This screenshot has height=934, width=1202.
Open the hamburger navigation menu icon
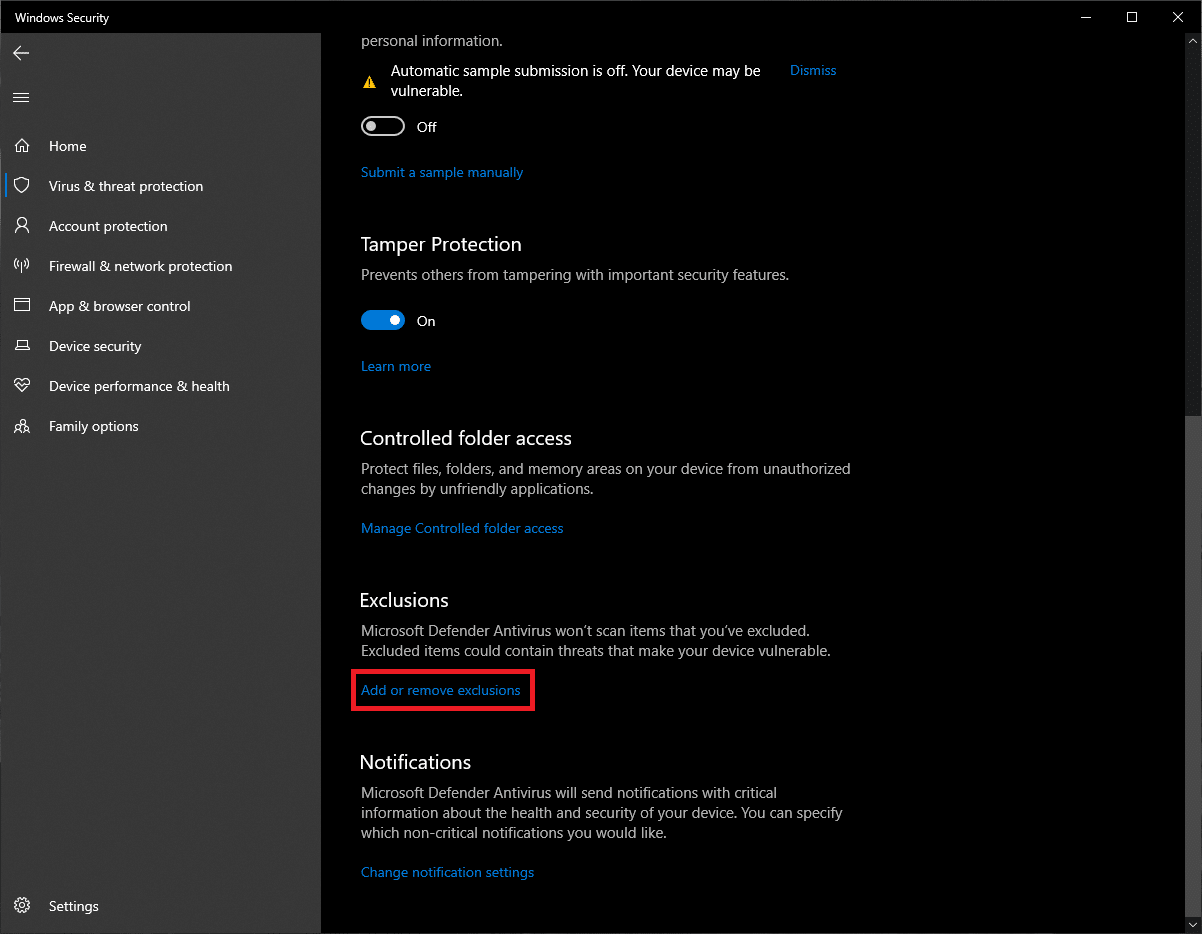tap(21, 97)
